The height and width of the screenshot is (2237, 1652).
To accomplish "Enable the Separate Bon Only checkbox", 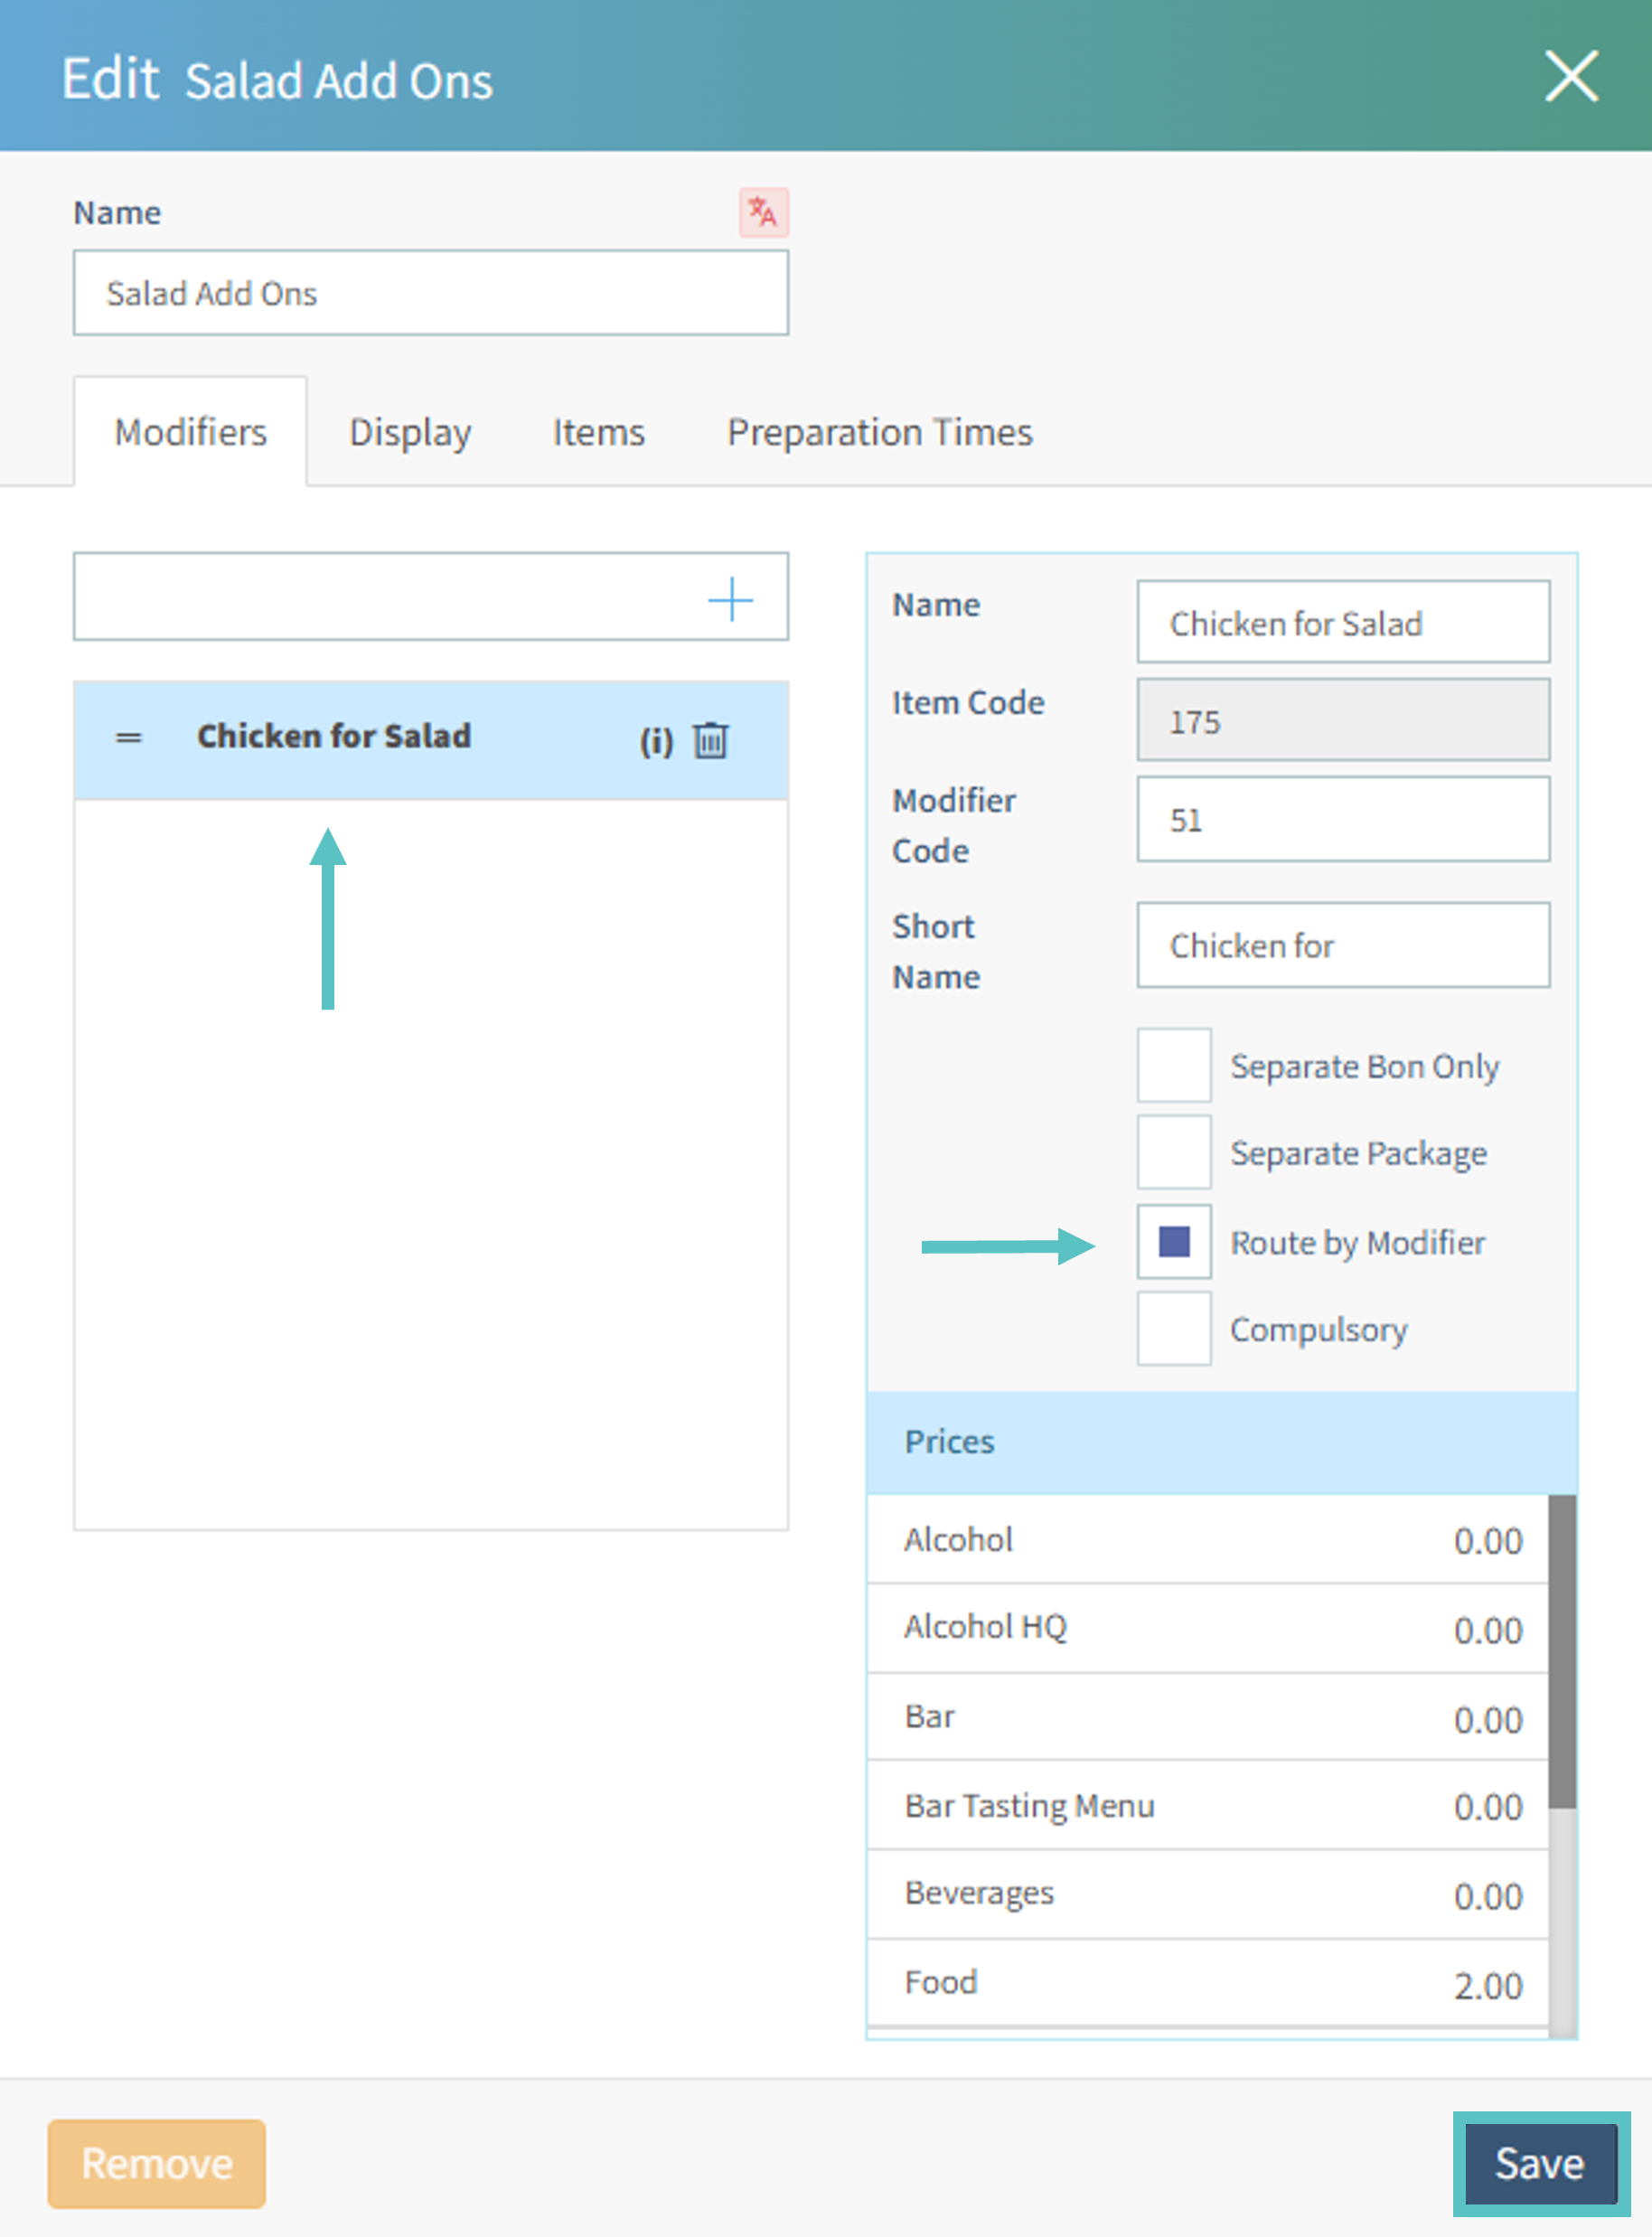I will [1173, 1065].
